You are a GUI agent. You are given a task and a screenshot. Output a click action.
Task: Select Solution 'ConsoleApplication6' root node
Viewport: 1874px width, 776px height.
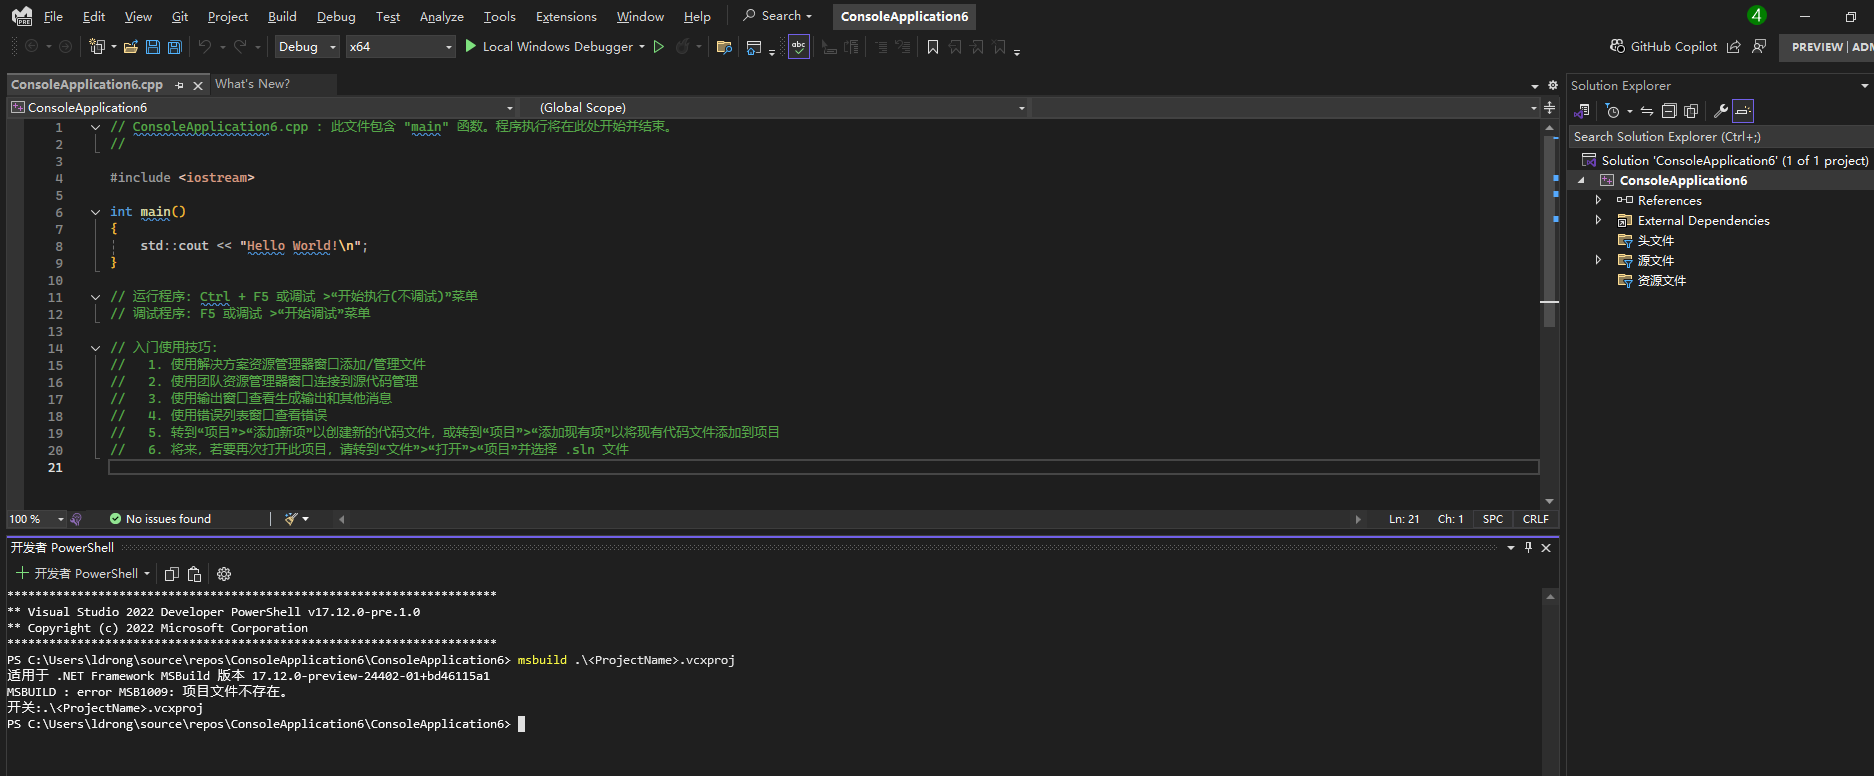click(x=1734, y=160)
